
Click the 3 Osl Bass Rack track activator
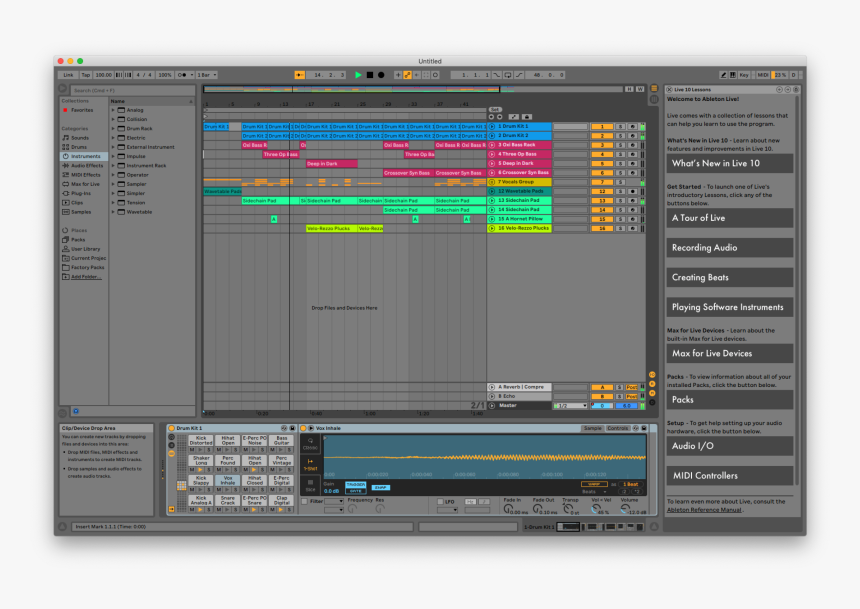[x=602, y=145]
